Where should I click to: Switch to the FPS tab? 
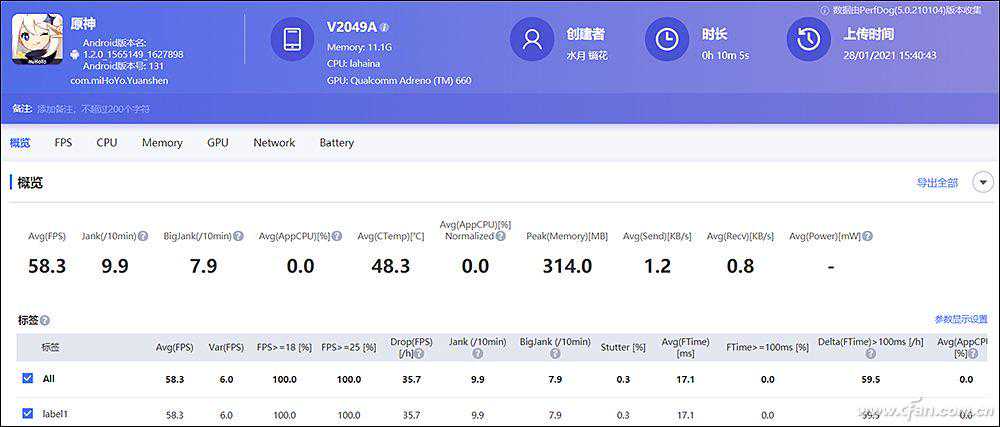(63, 143)
